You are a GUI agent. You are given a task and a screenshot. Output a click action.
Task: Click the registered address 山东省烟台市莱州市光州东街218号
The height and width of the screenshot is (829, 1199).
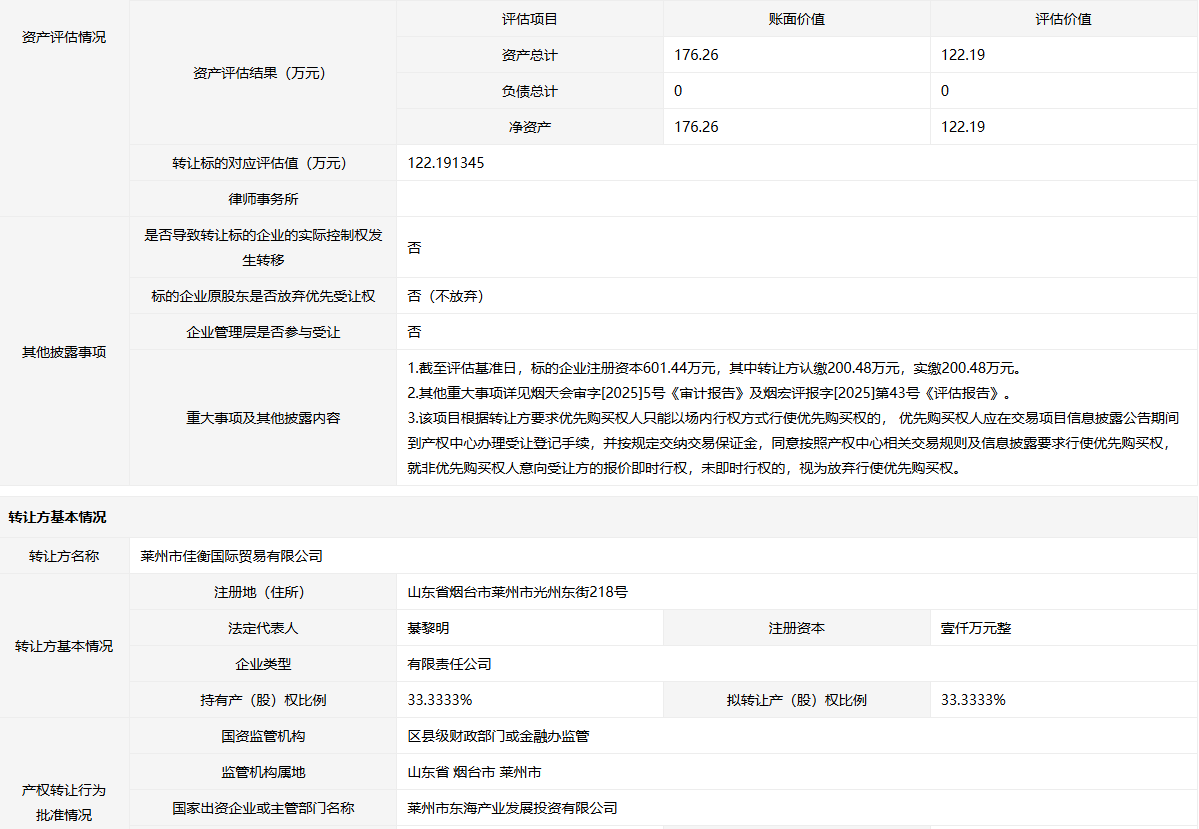pos(517,592)
